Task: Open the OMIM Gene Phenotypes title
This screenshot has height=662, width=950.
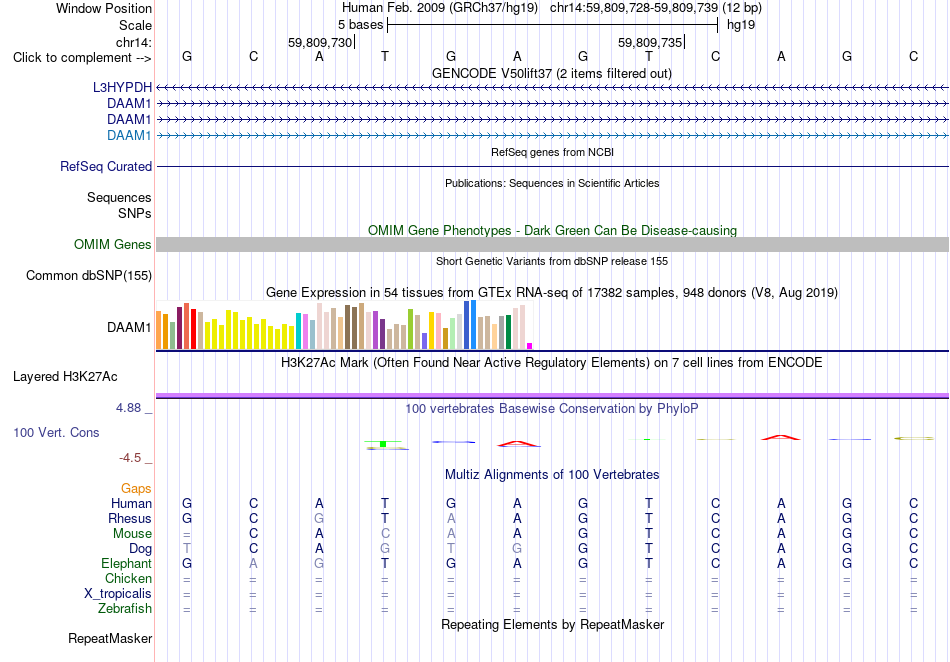Action: (552, 230)
